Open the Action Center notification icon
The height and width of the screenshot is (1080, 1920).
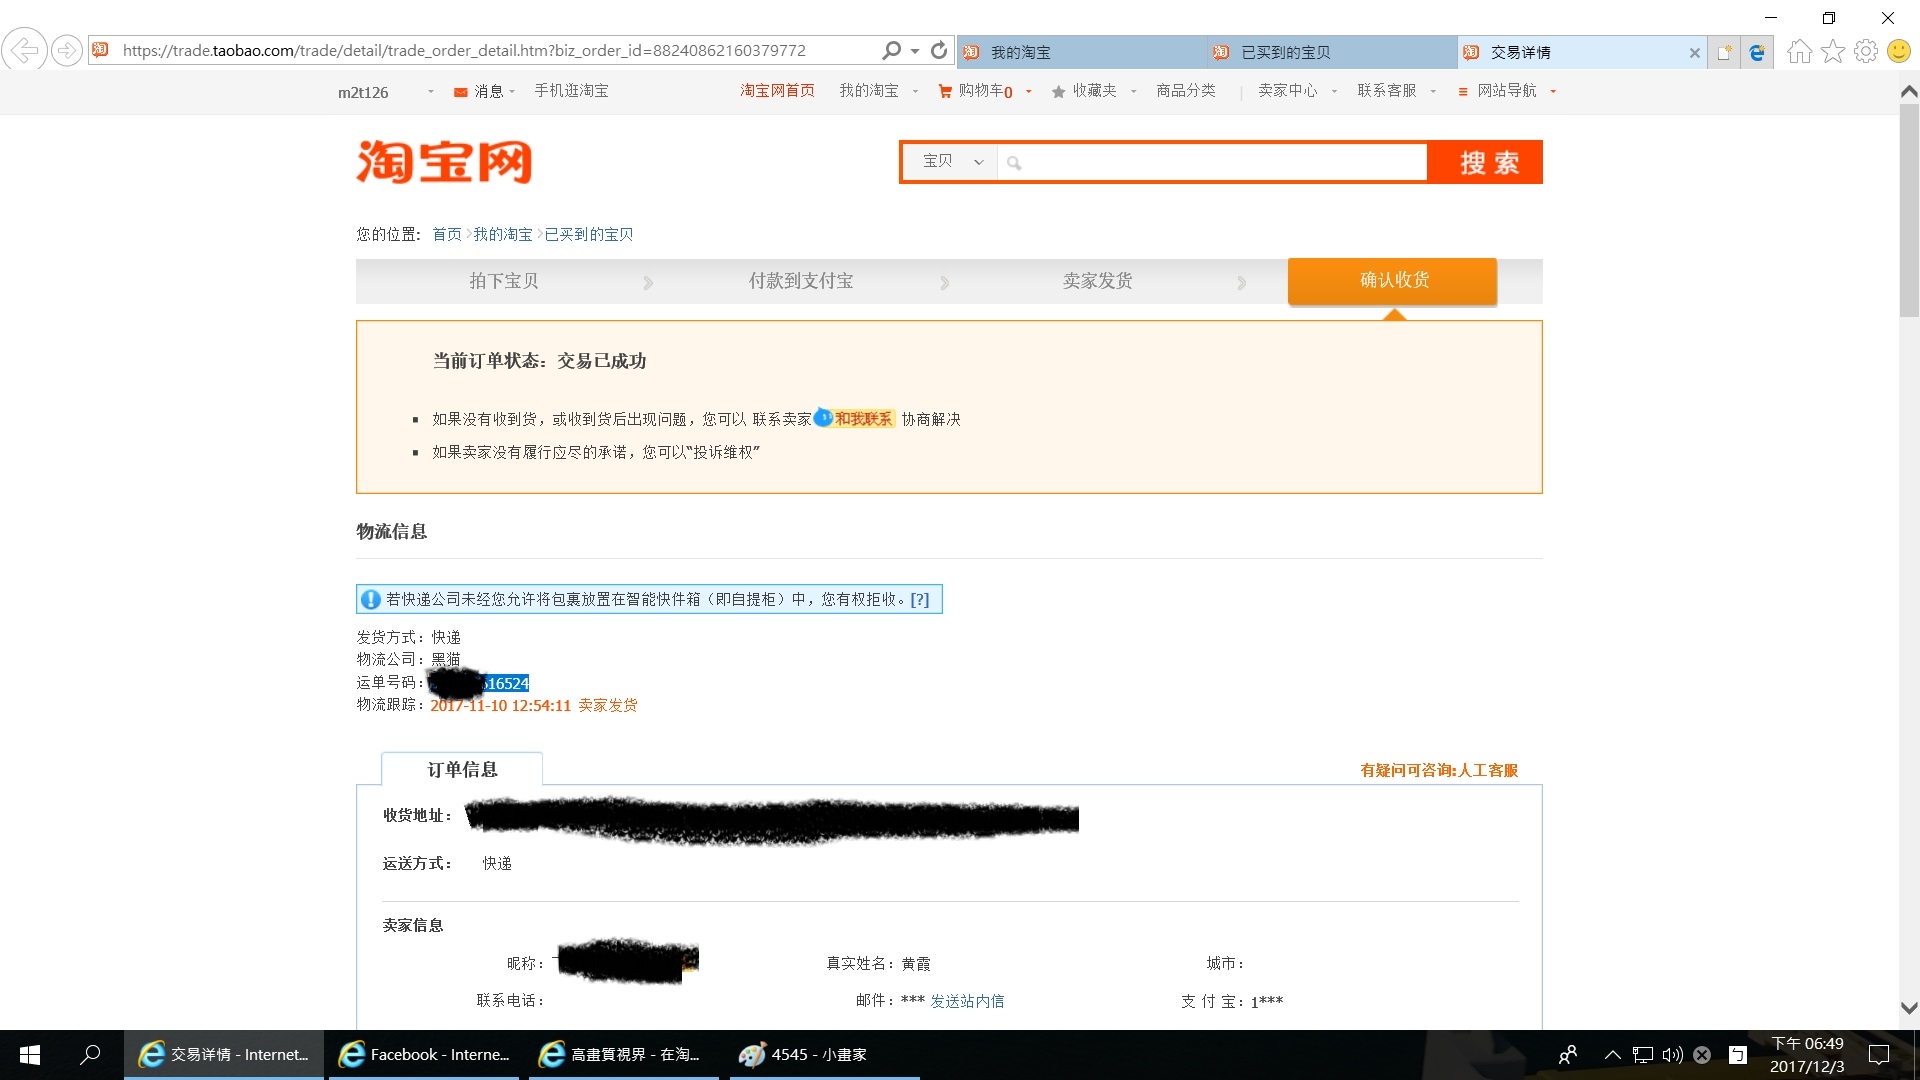tap(1879, 1054)
